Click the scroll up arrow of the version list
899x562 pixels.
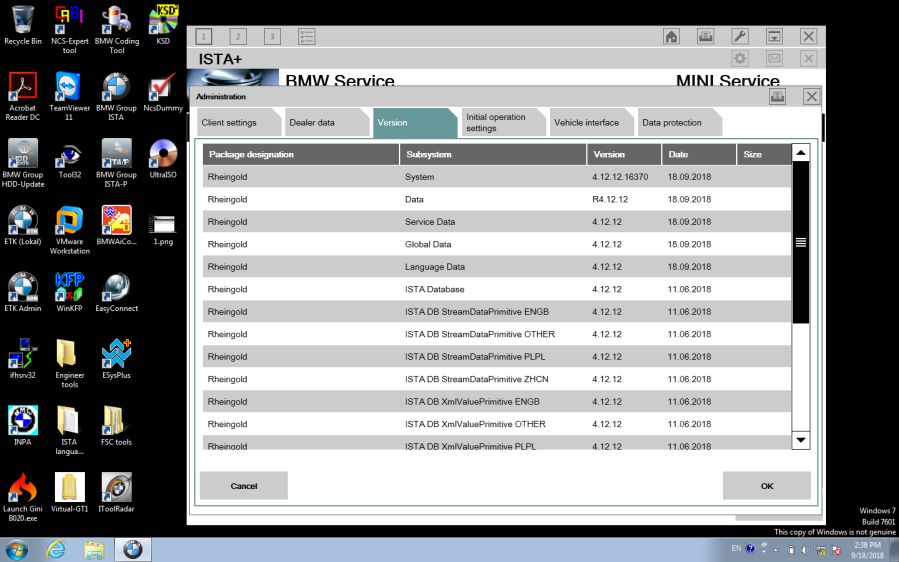(x=801, y=153)
